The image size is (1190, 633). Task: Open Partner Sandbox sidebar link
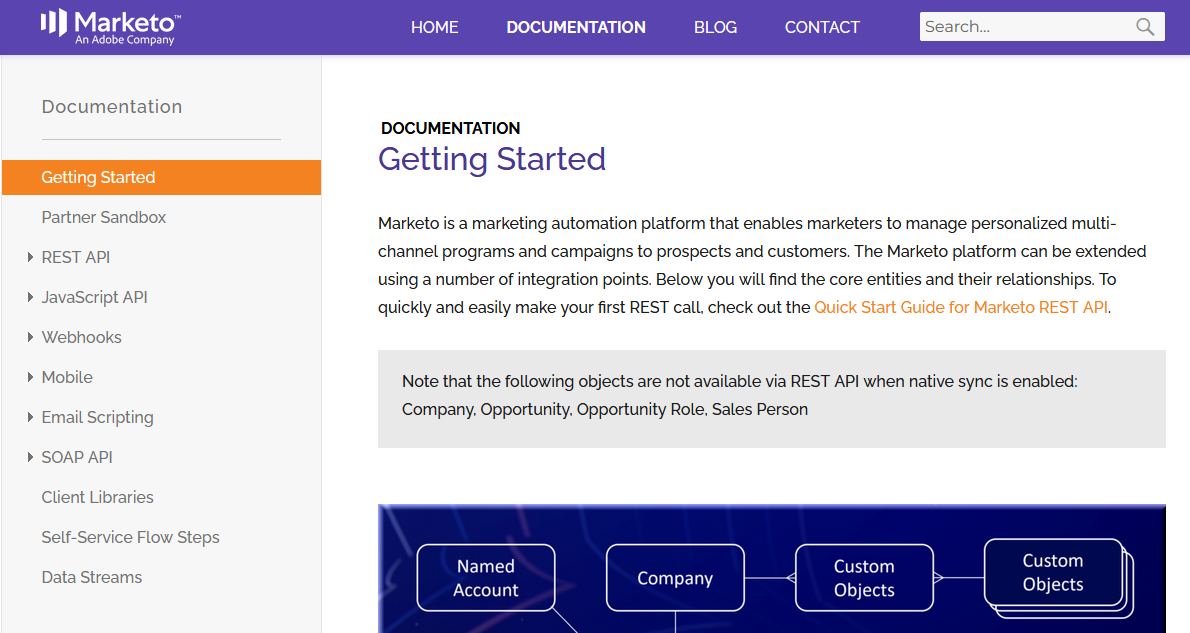click(104, 217)
